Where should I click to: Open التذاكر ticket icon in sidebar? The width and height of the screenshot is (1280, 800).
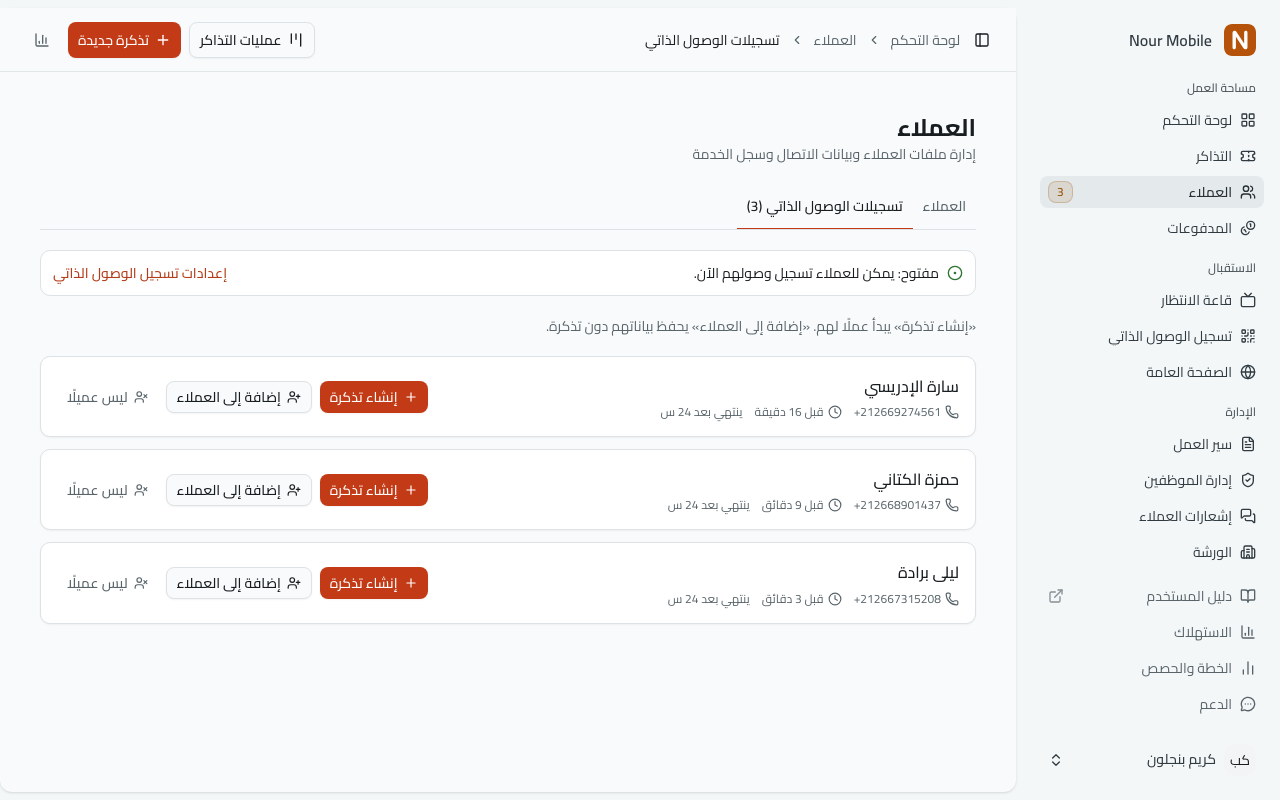tap(1248, 156)
